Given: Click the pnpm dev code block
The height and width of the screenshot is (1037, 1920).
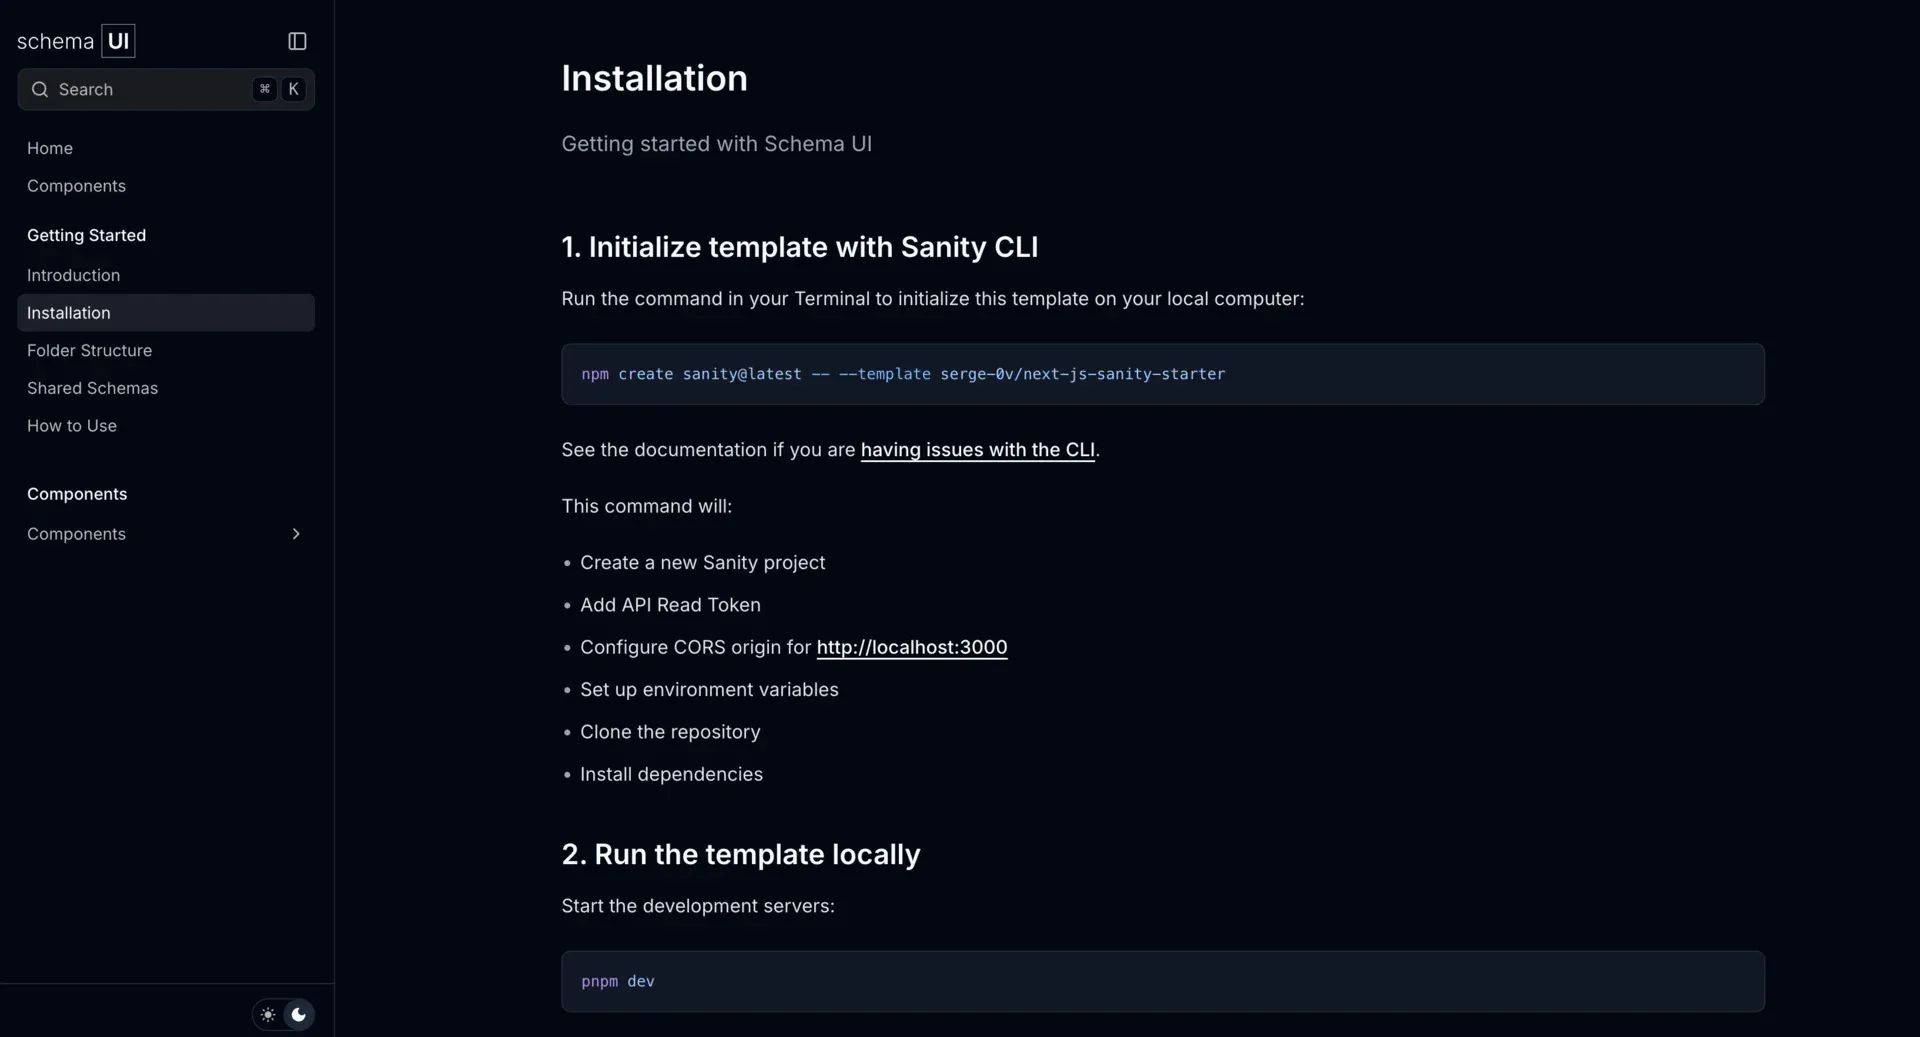Looking at the screenshot, I should tap(1162, 981).
